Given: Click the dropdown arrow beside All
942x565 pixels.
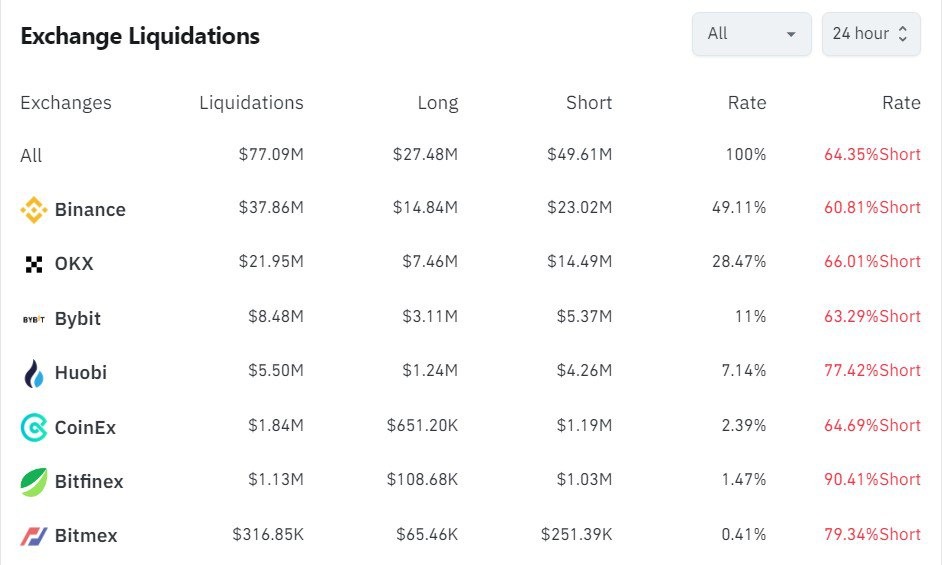Looking at the screenshot, I should pyautogui.click(x=791, y=34).
